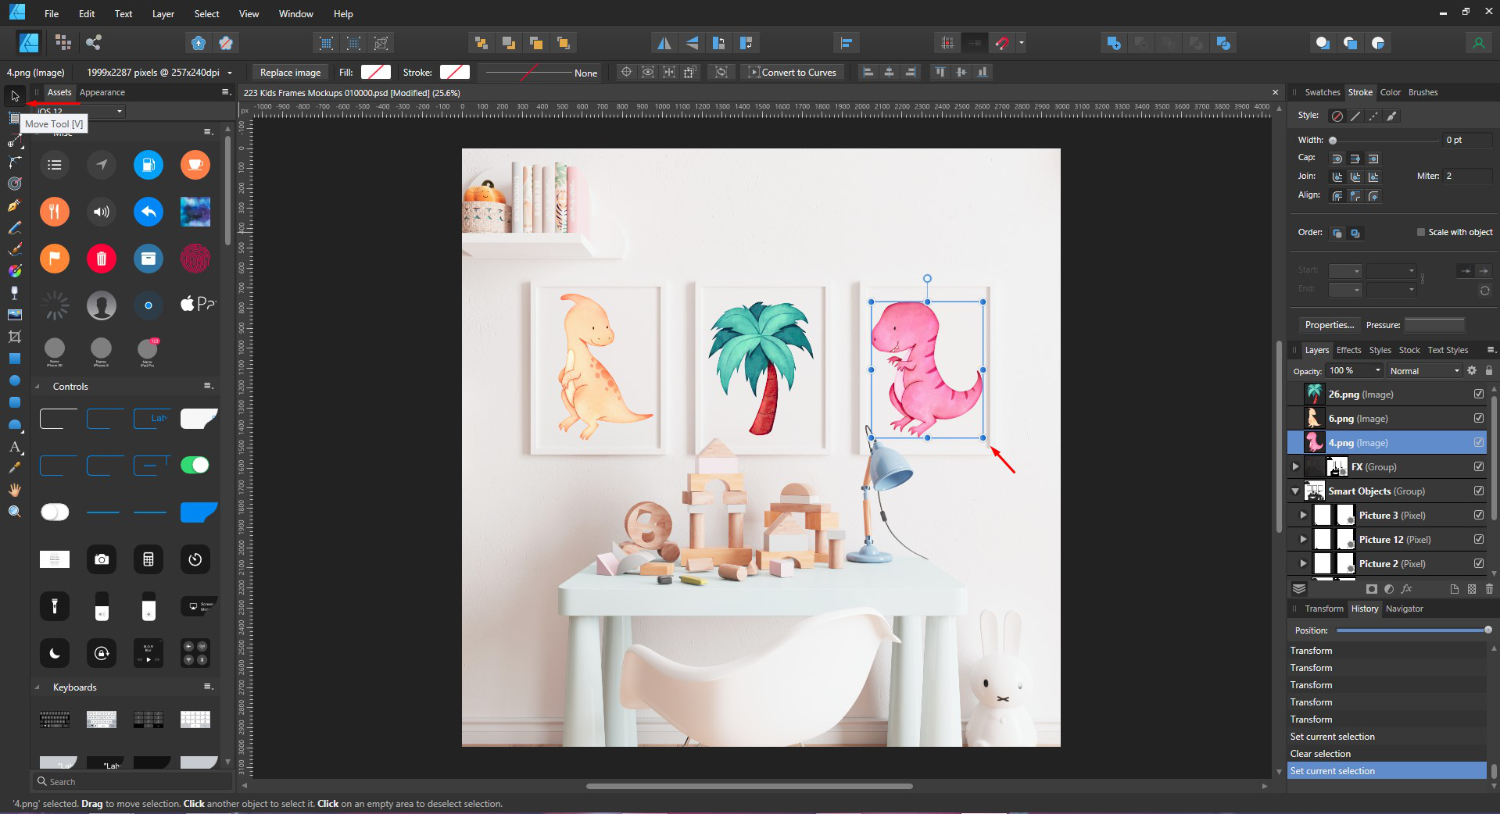The image size is (1500, 814).
Task: Click the Move to Front arrange icon
Action: tap(564, 43)
